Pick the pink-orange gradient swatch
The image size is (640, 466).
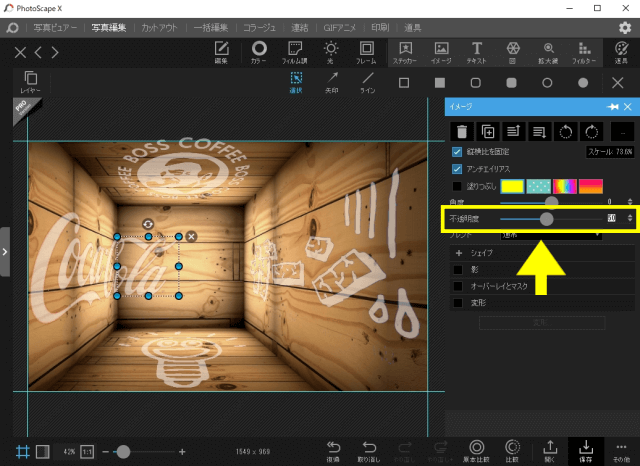click(591, 186)
